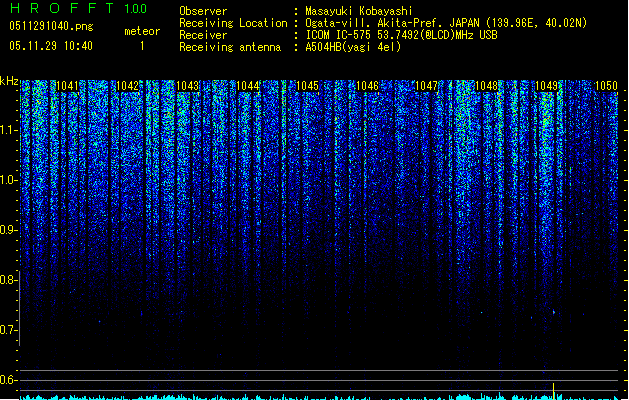Screen dimensions: 629x400
Task: Click the kHz axis unit label
Action: click(10, 81)
